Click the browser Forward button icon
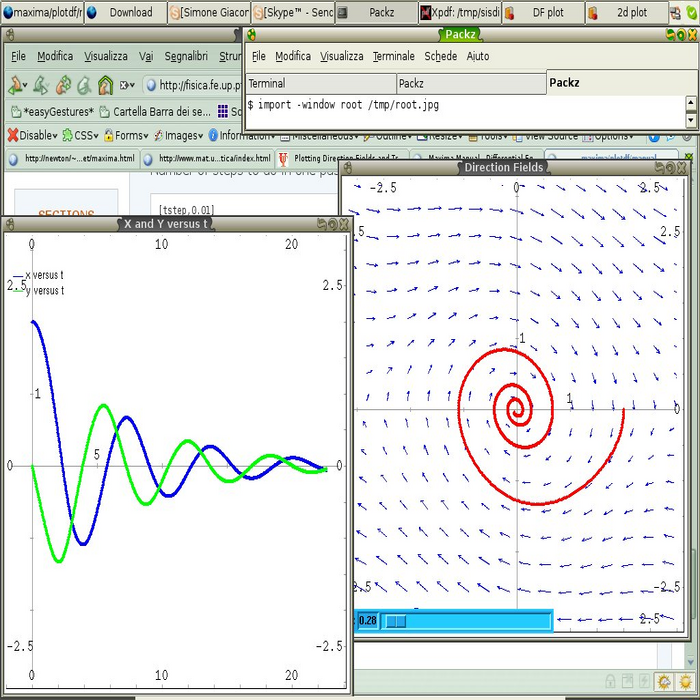 tap(41, 85)
